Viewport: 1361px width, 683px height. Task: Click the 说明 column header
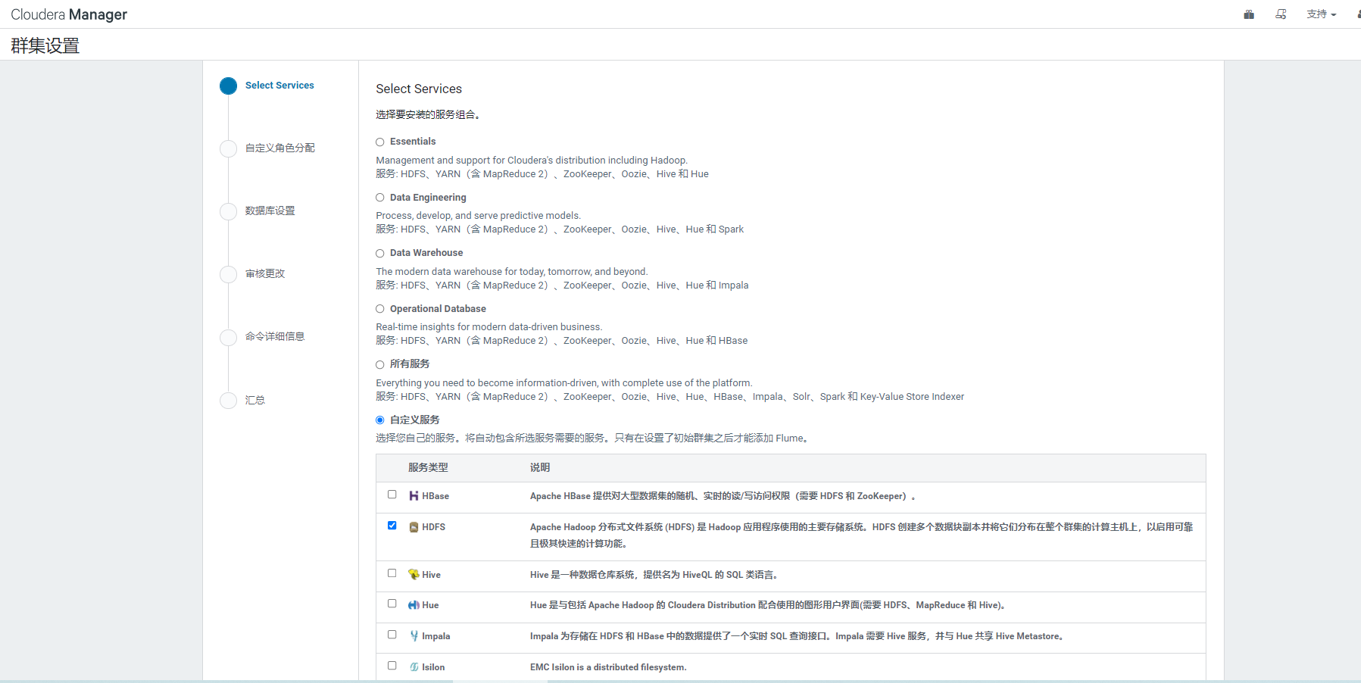(540, 468)
